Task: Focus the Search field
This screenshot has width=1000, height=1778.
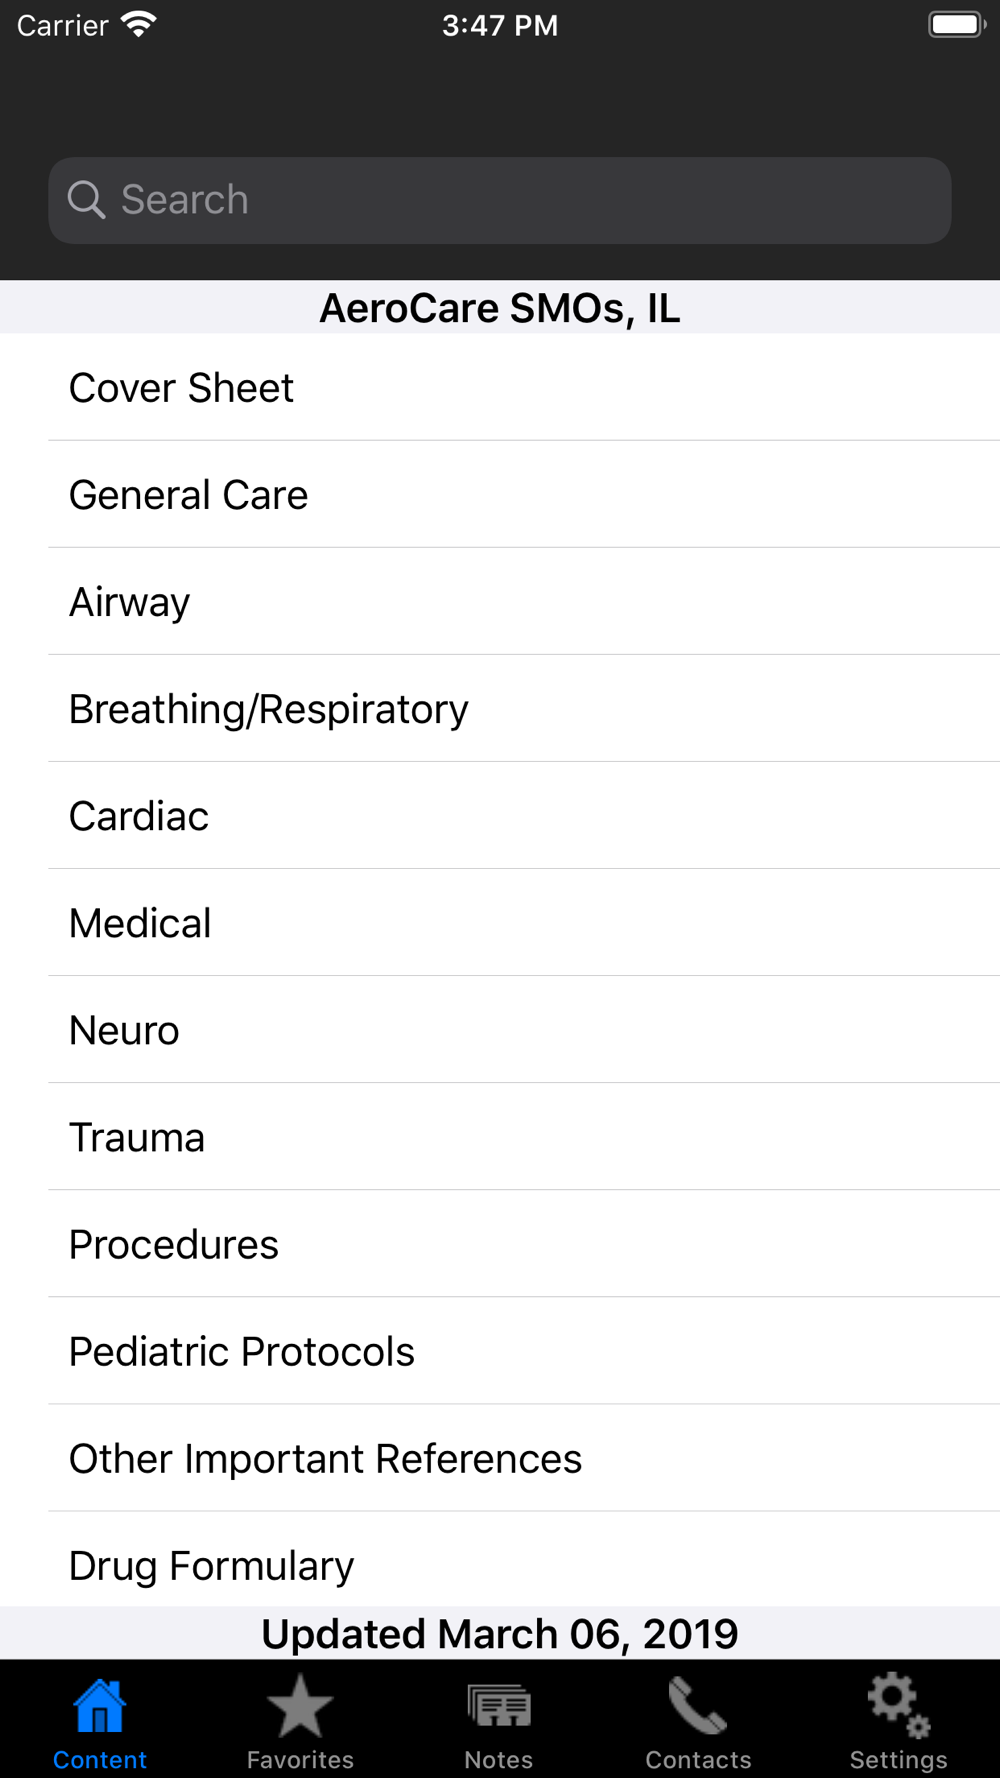Action: [x=500, y=200]
